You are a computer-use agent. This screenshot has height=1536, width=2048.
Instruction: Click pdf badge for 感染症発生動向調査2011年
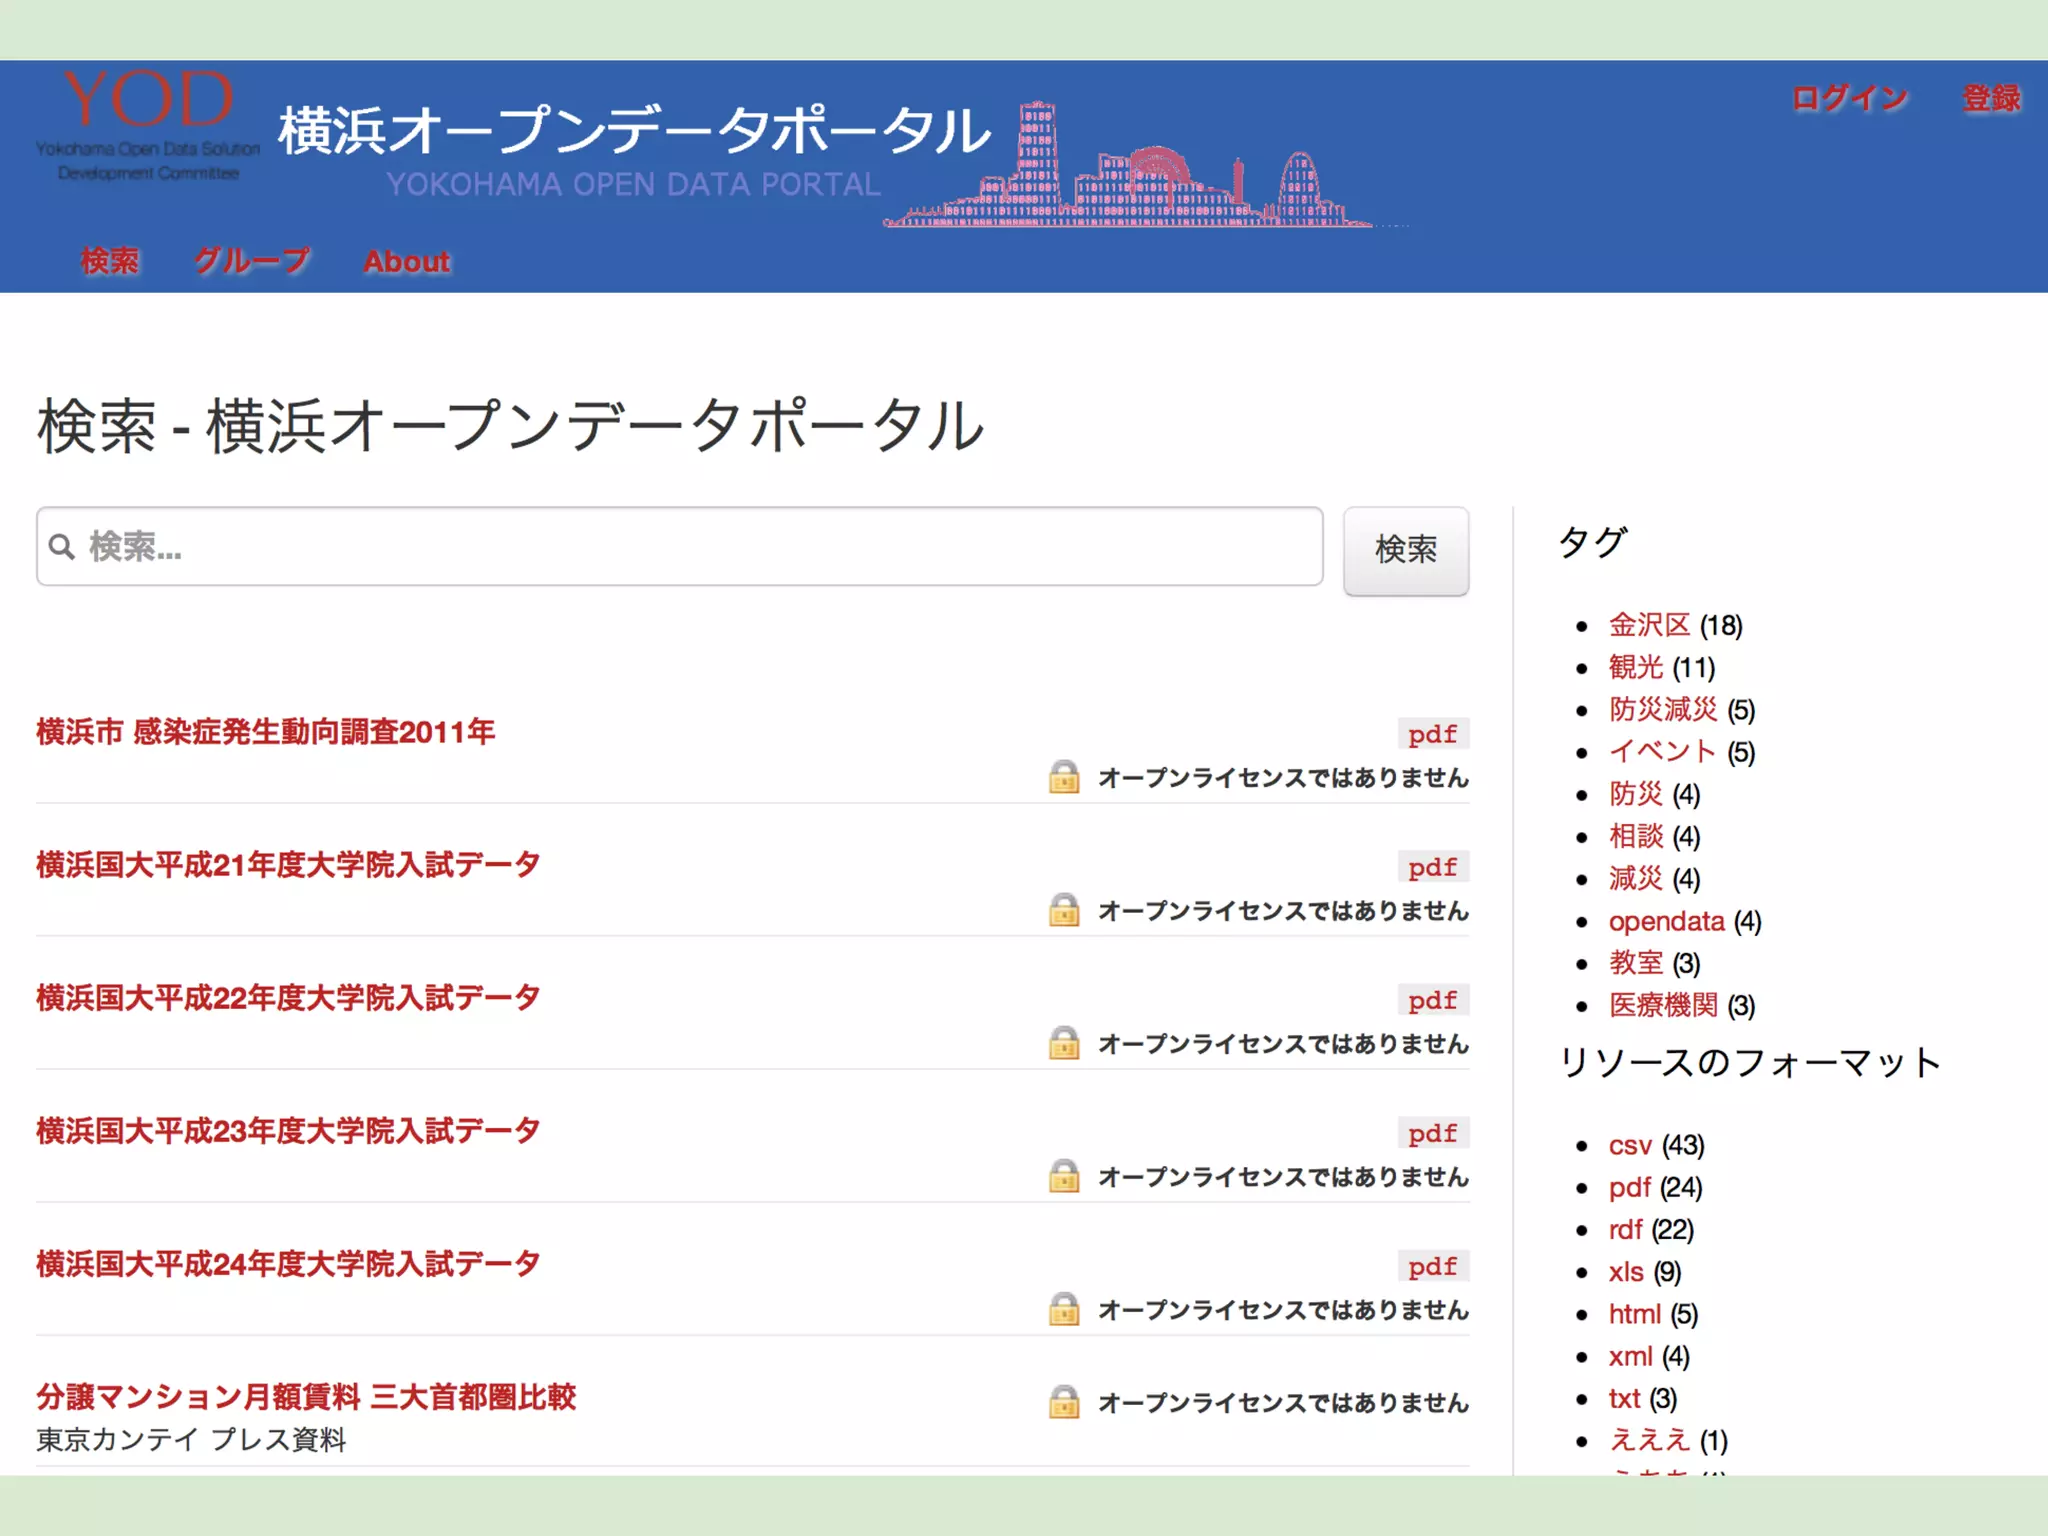coord(1433,734)
